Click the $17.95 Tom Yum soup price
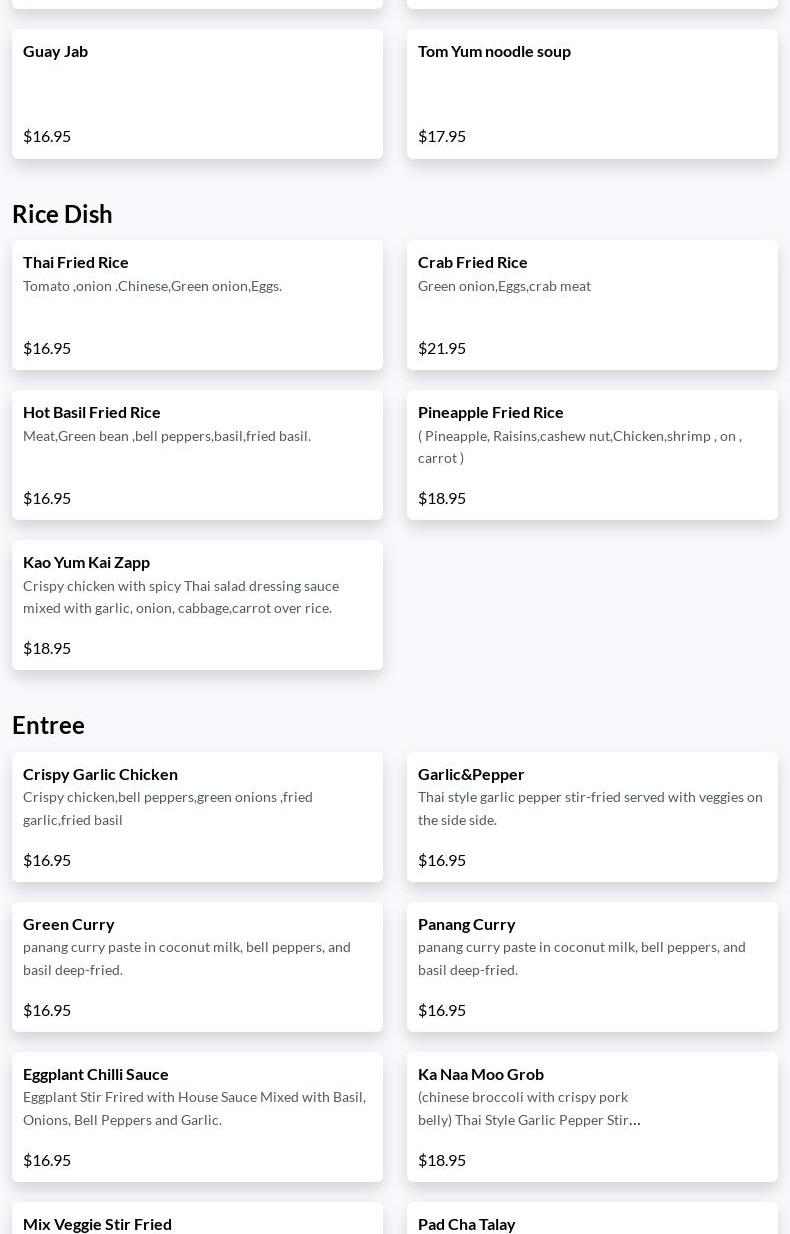 [x=442, y=136]
